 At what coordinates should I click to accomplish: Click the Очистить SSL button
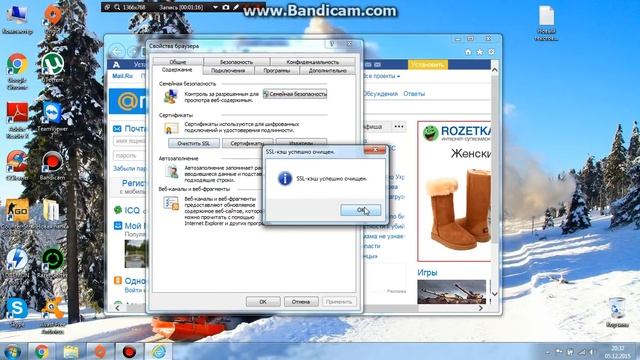pyautogui.click(x=193, y=143)
